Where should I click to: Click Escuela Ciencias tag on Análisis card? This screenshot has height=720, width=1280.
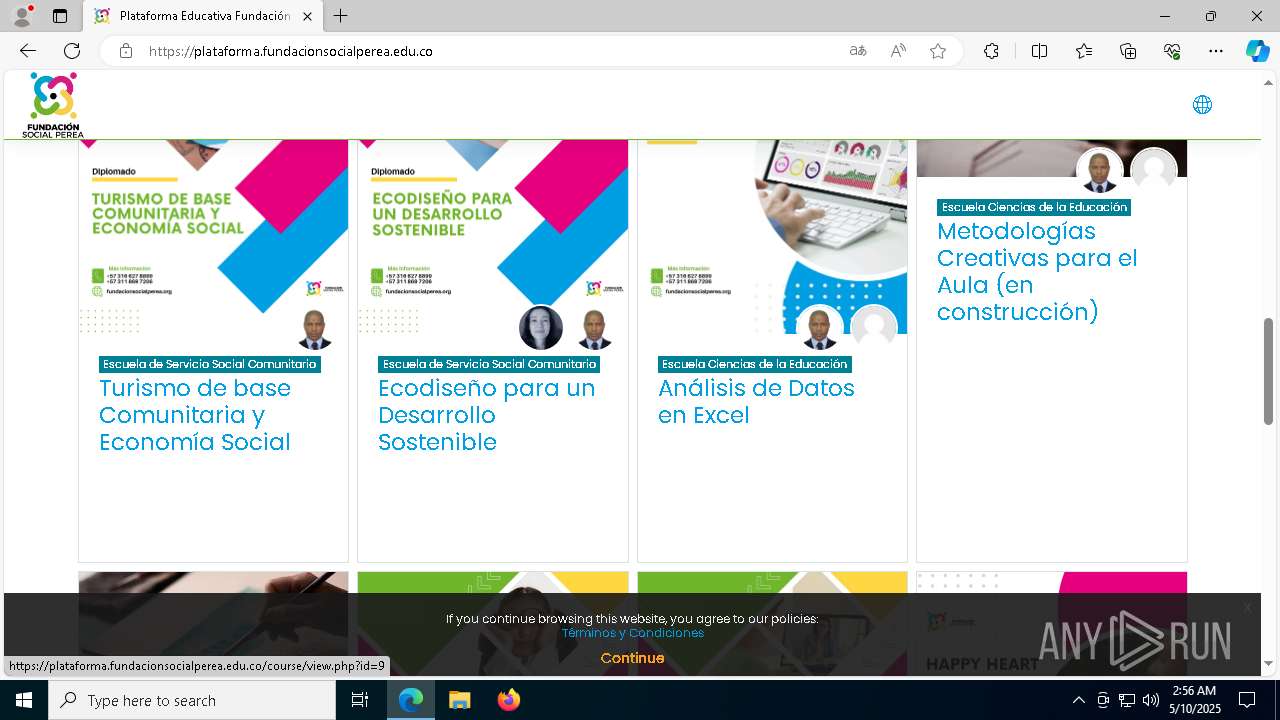coord(755,364)
